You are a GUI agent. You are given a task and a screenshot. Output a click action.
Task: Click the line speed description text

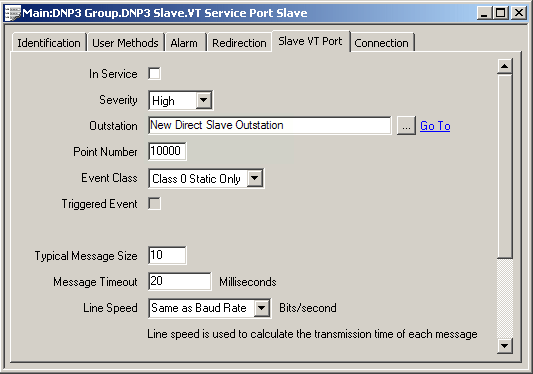(x=312, y=334)
